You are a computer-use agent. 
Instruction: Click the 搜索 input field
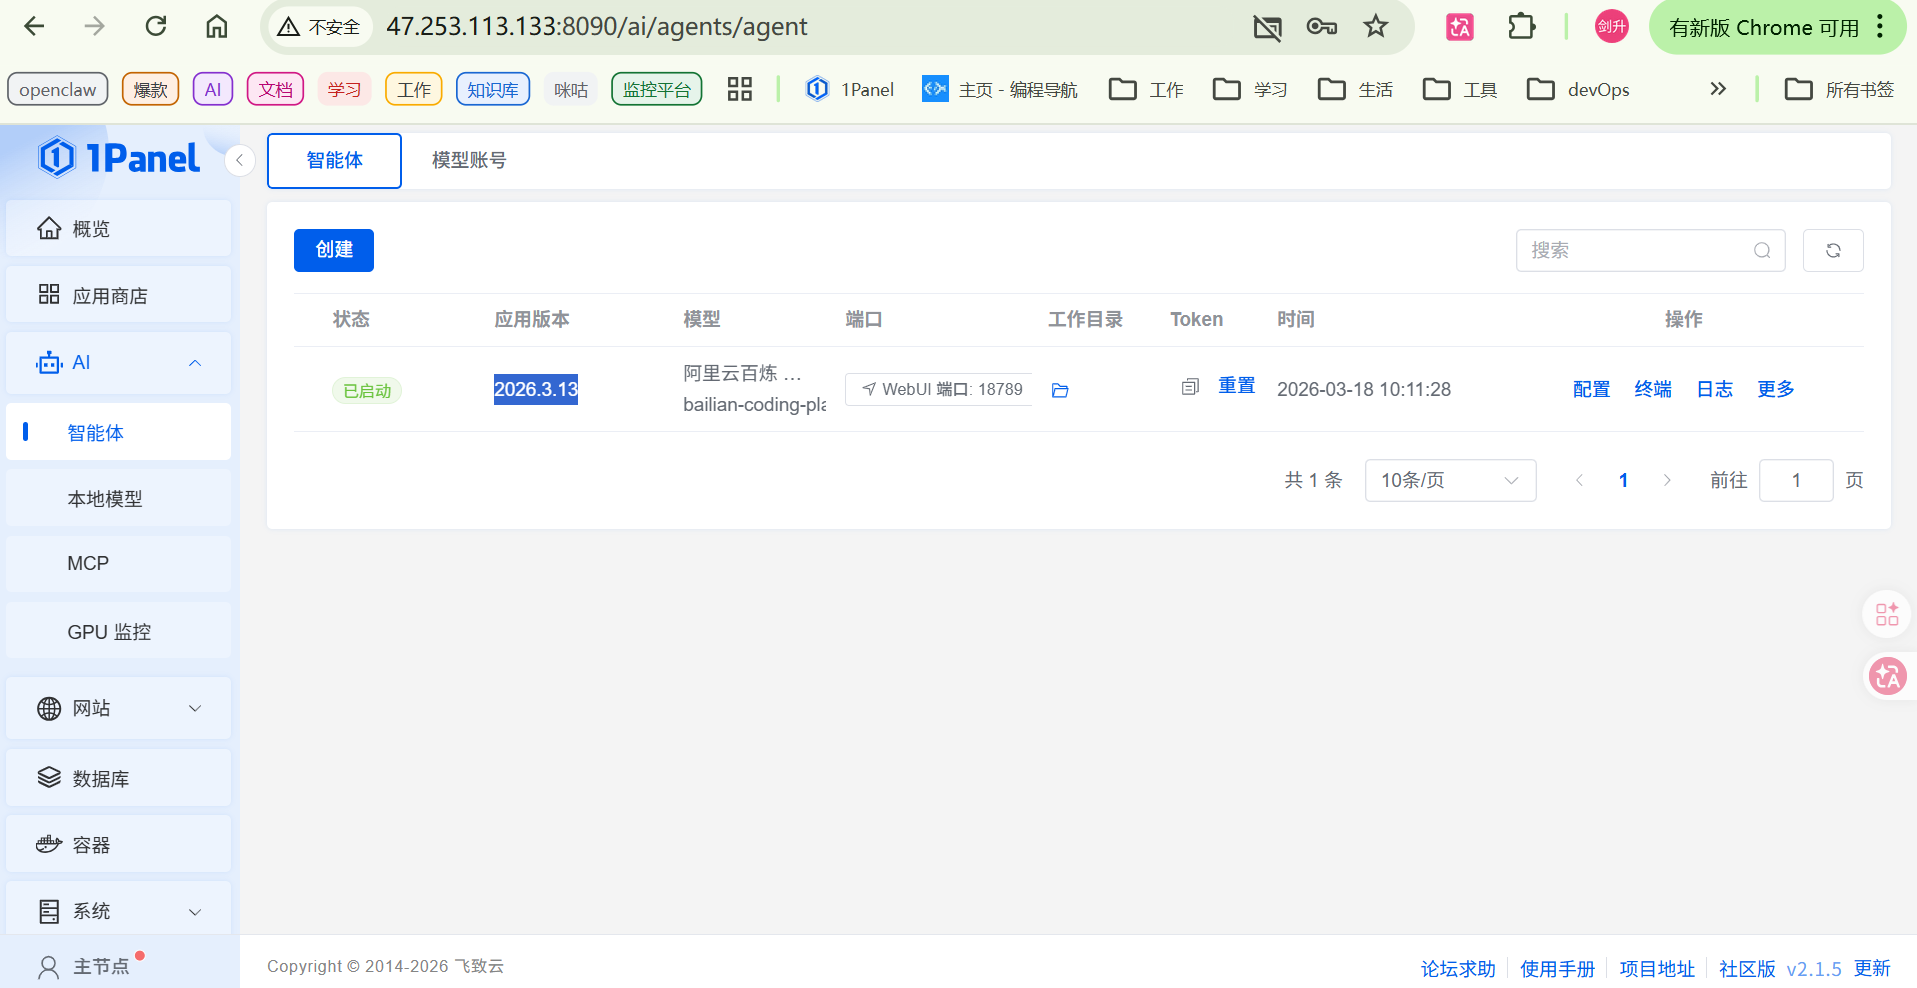1638,250
